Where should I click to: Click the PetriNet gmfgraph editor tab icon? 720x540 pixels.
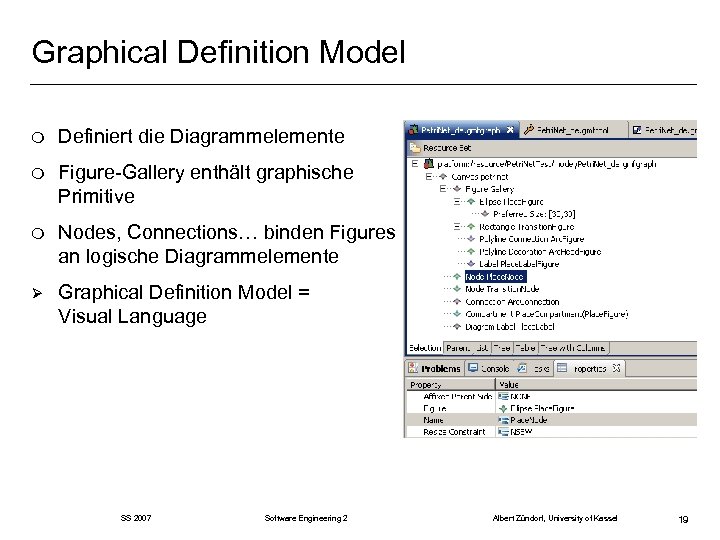(x=413, y=130)
